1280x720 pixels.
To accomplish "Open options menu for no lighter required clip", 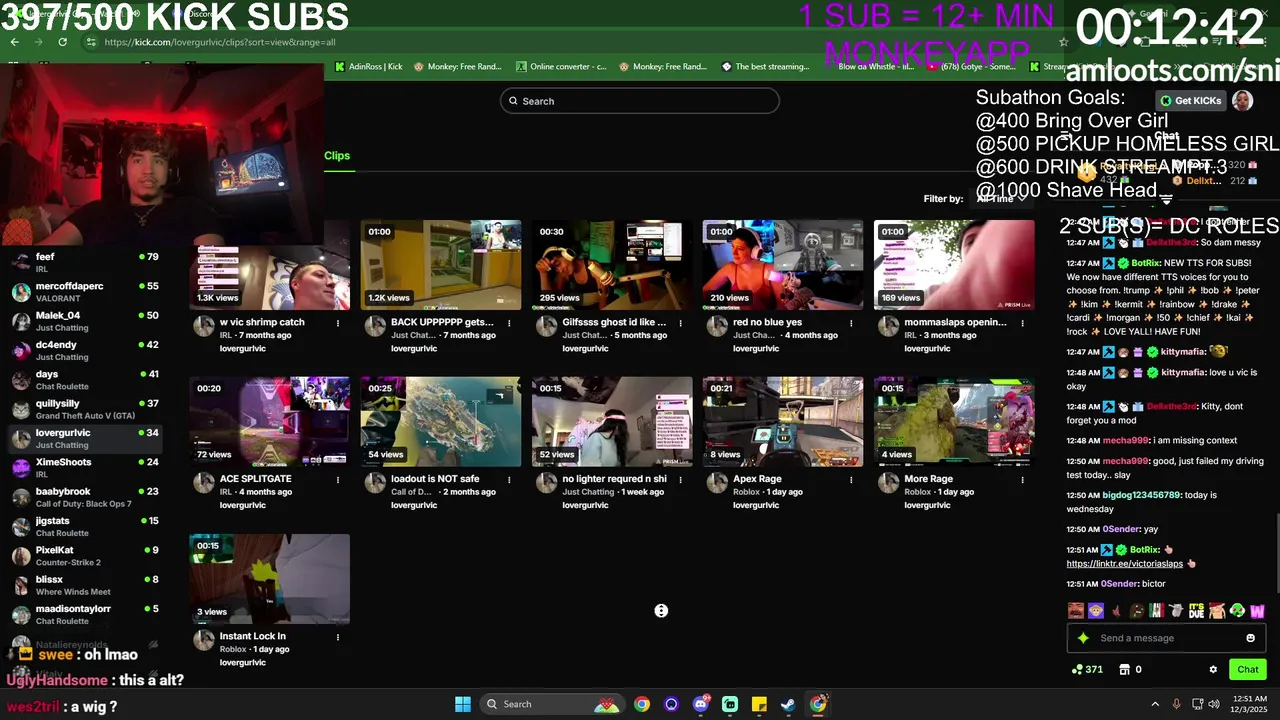I will (x=680, y=480).
